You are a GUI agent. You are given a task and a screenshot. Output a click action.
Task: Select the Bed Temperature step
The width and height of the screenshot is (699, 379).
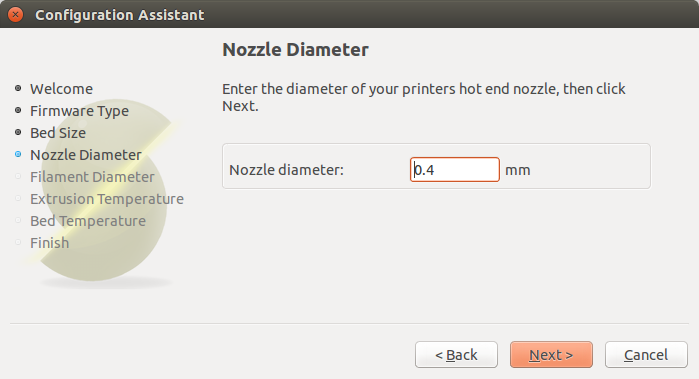88,221
